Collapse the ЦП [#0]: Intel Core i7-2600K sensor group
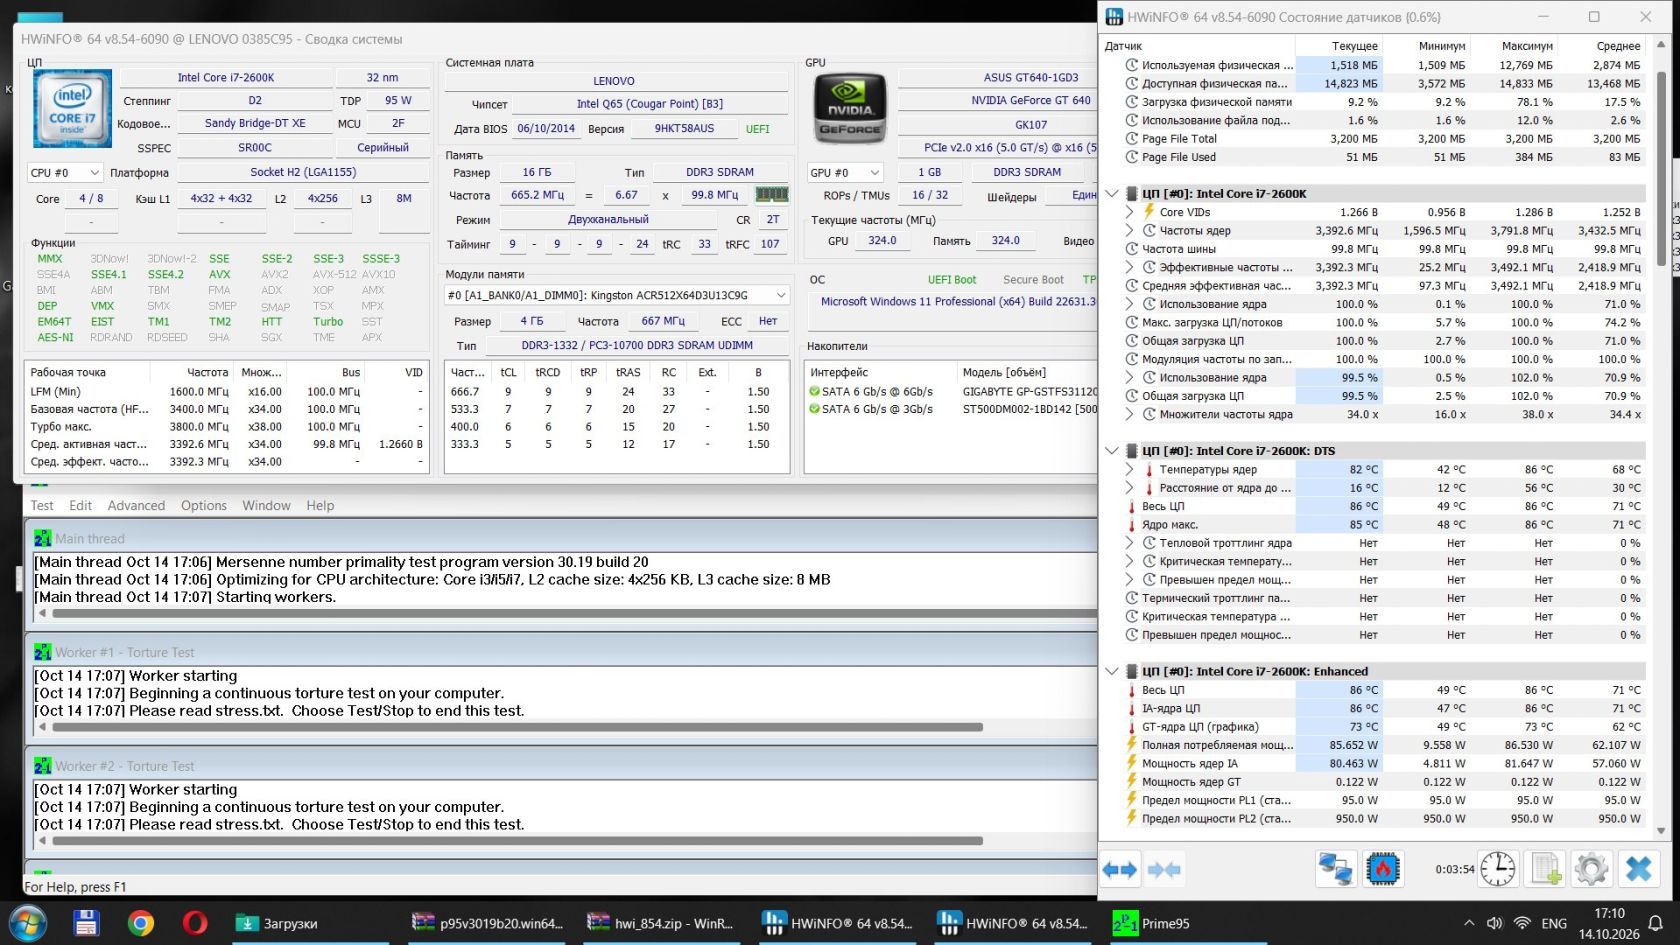This screenshot has height=945, width=1680. 1112,194
